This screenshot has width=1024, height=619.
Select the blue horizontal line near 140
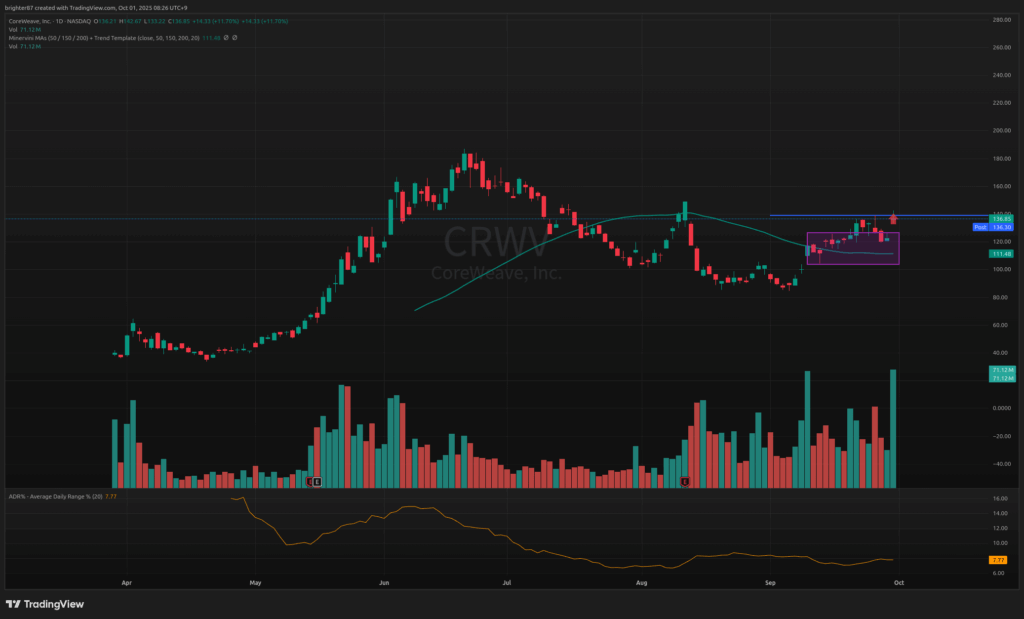[x=850, y=216]
